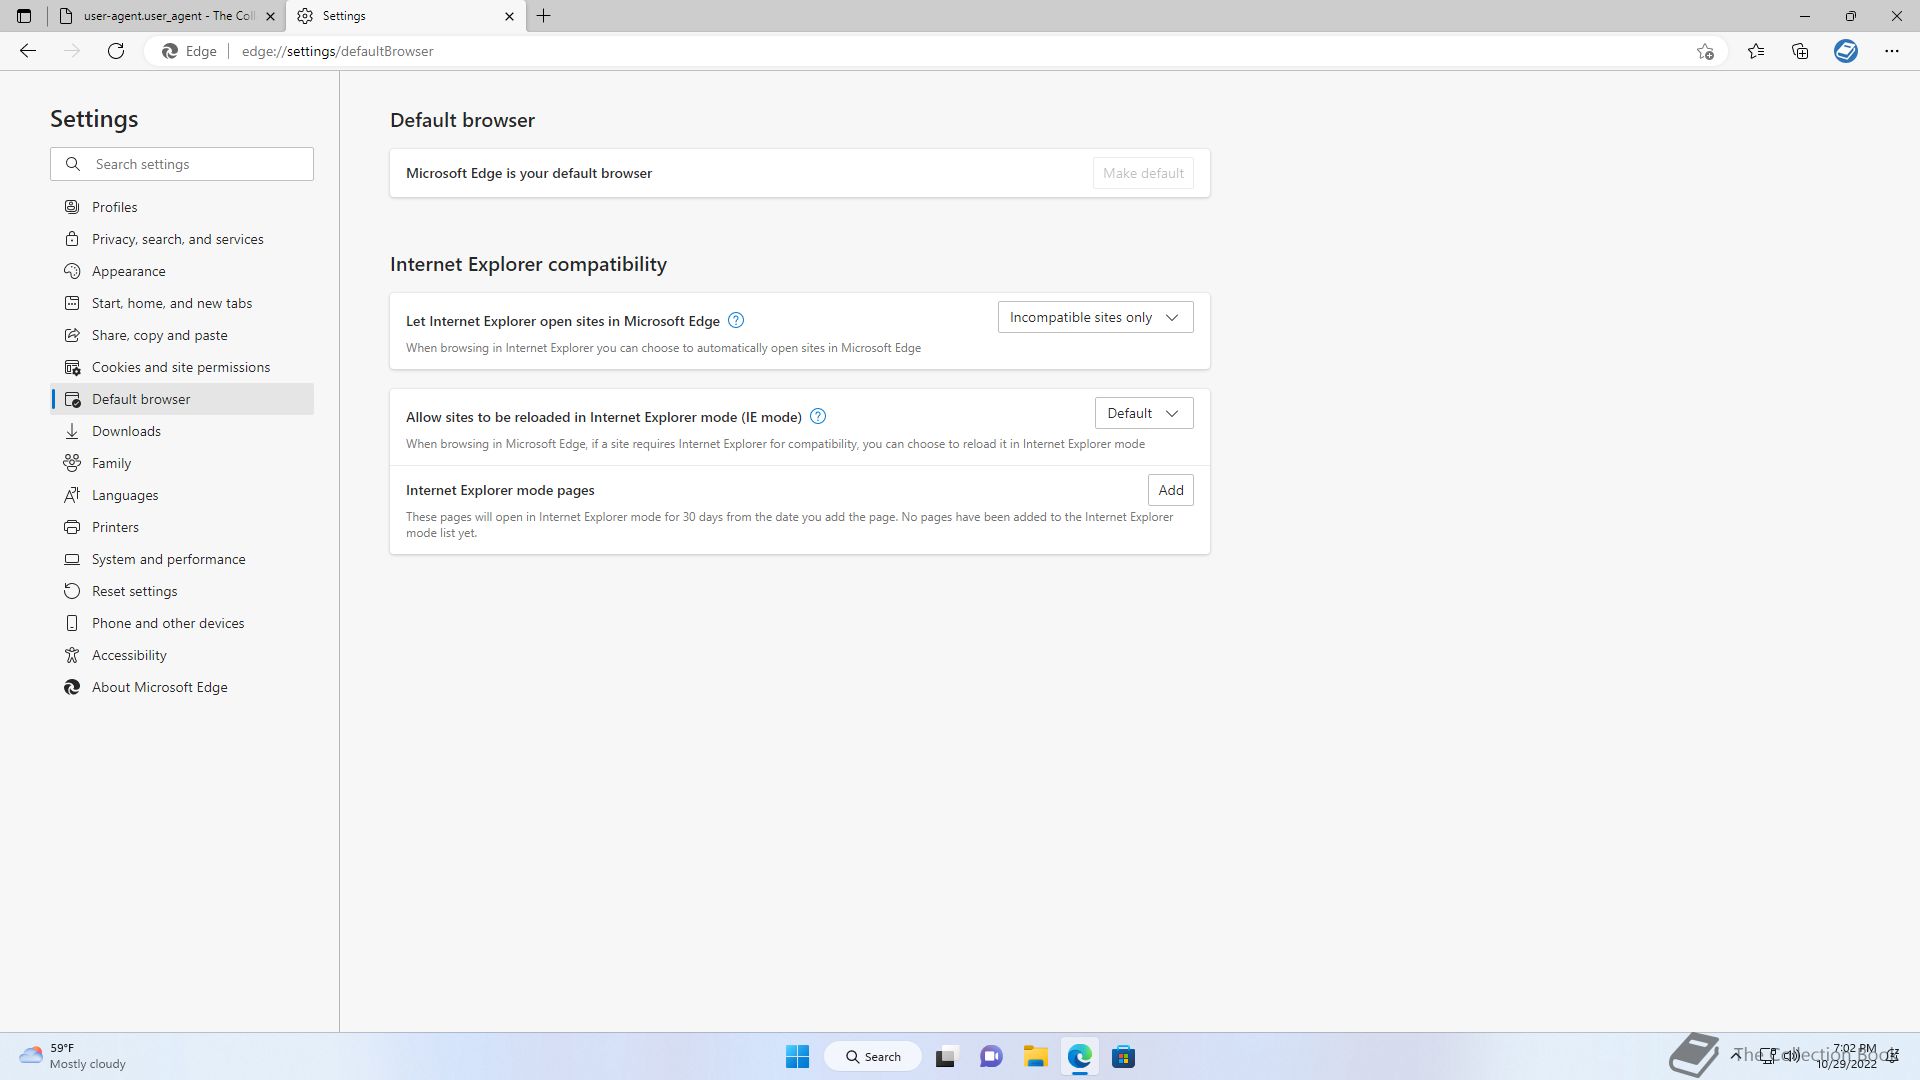
Task: Open the Settings and more menu
Action: [1892, 51]
